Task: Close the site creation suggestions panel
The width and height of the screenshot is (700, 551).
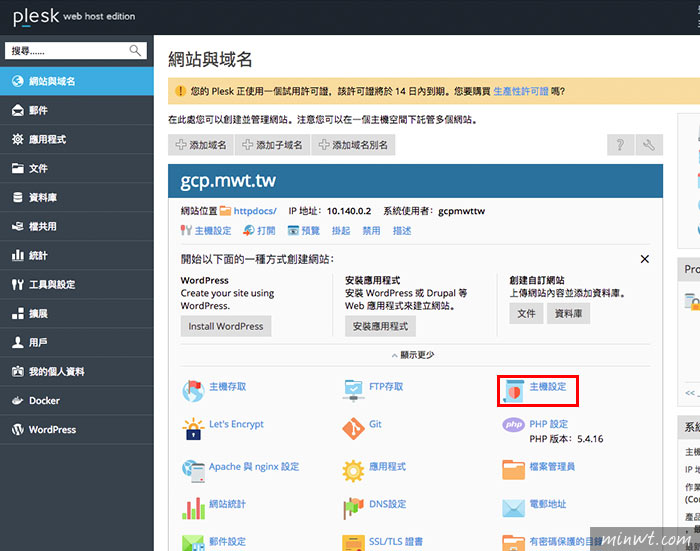Action: click(x=645, y=259)
